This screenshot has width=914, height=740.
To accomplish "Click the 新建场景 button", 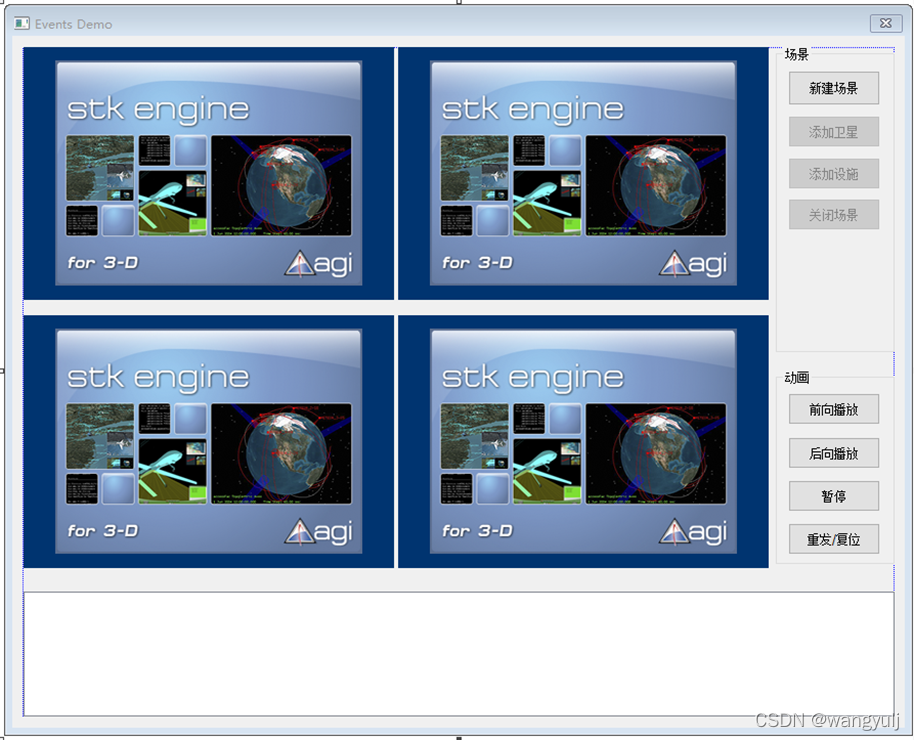I will (834, 88).
